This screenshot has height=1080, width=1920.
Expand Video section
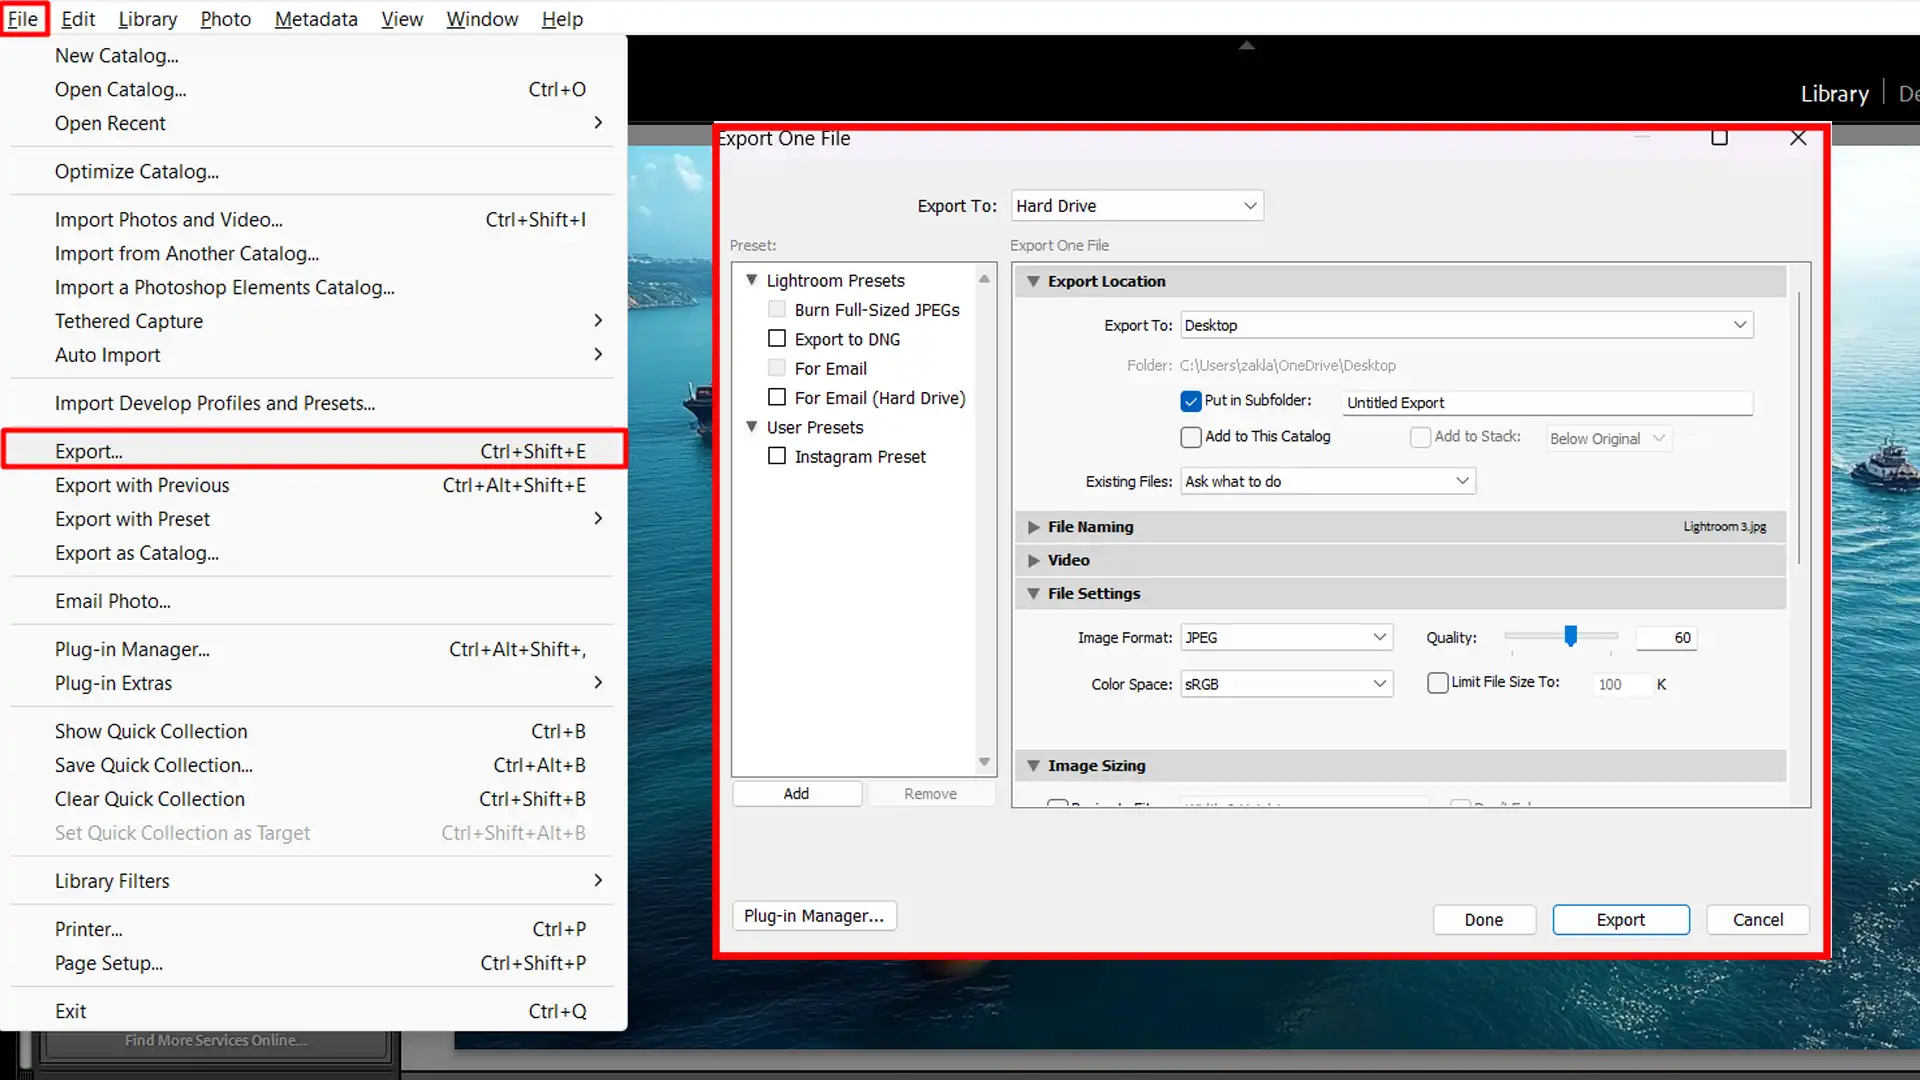[1033, 560]
